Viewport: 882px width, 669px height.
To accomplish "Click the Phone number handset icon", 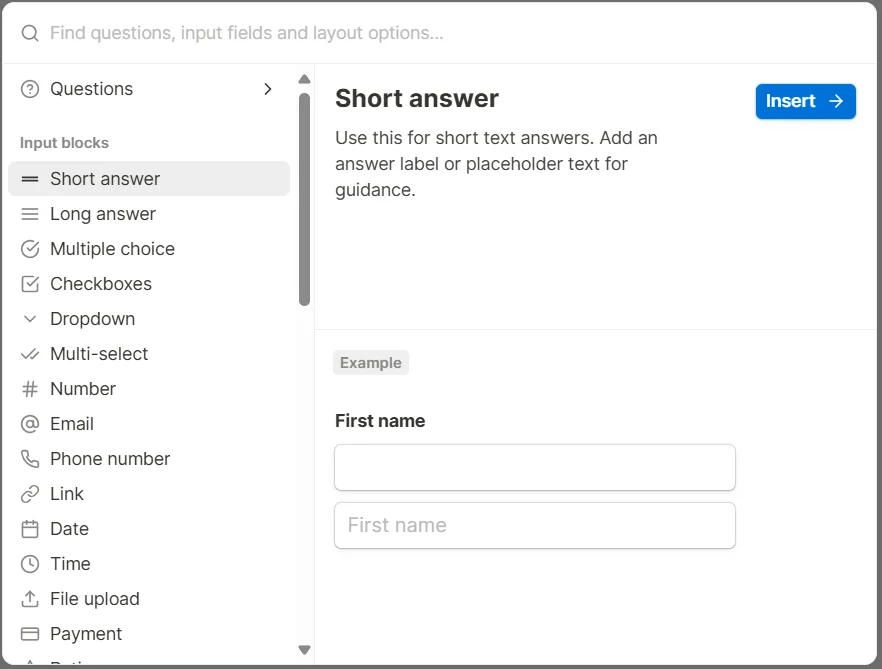I will [30, 459].
